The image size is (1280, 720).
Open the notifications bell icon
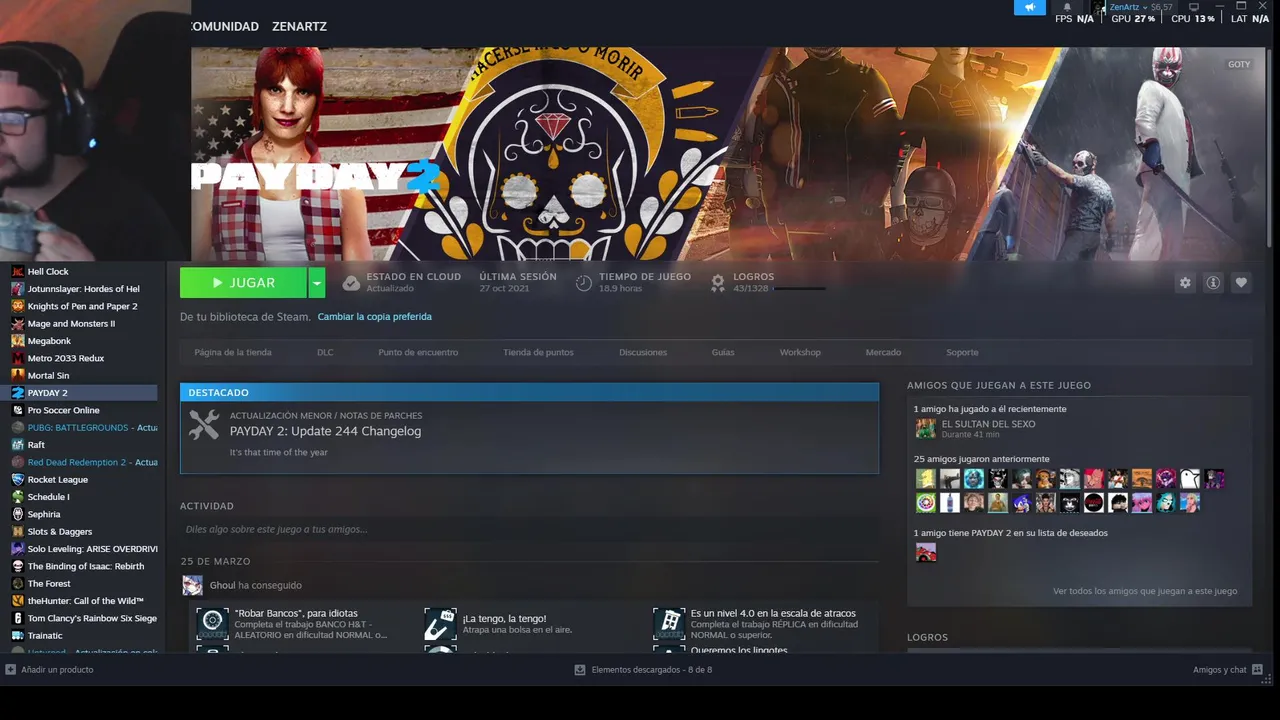coord(1067,7)
